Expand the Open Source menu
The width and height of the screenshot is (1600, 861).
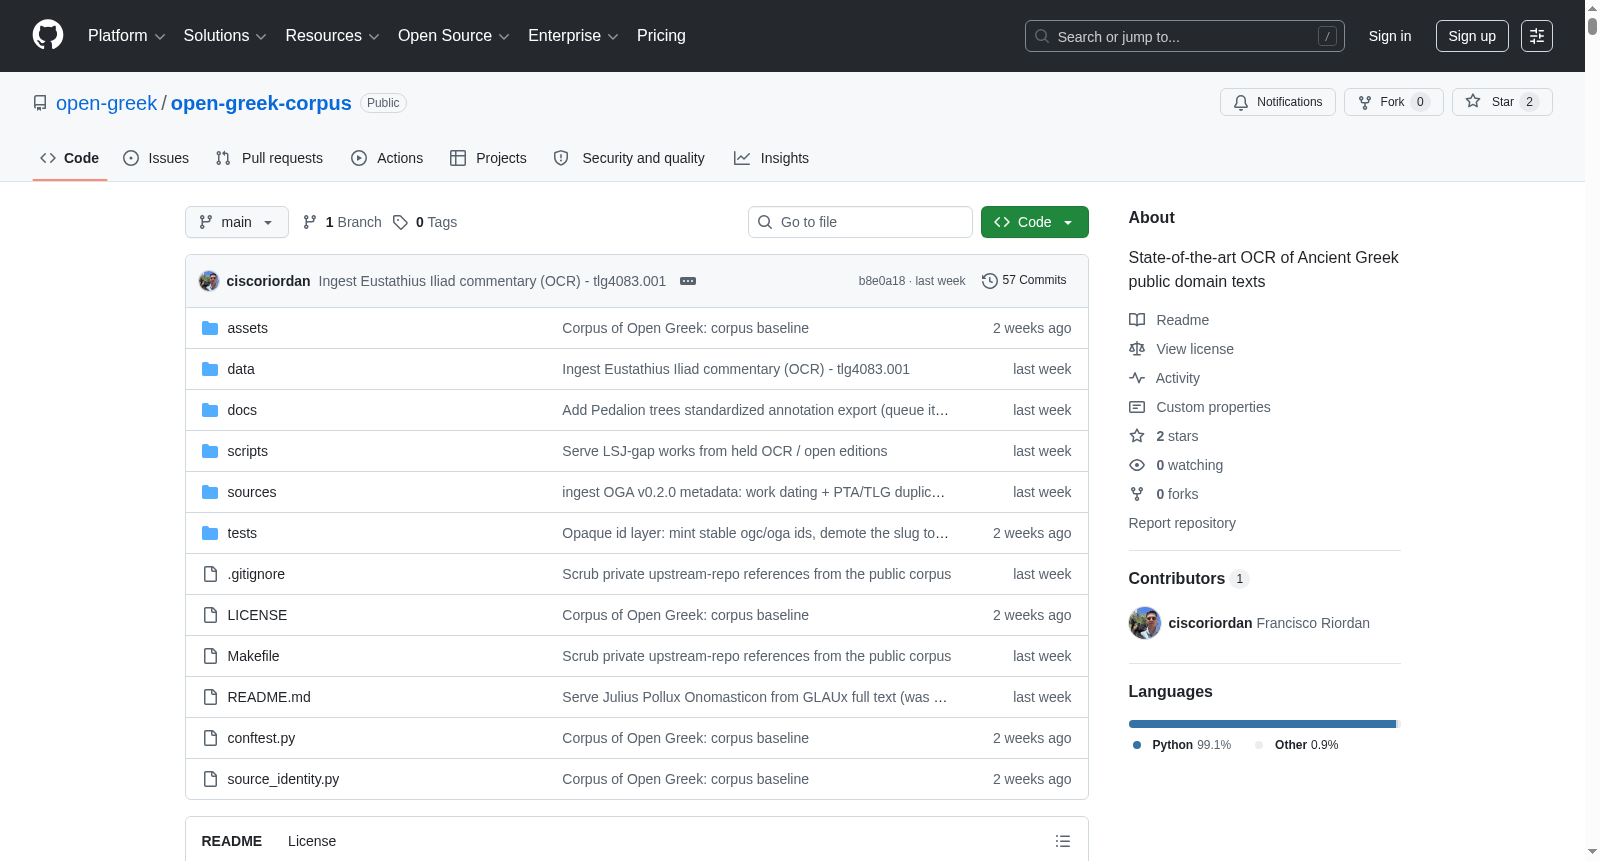454,36
